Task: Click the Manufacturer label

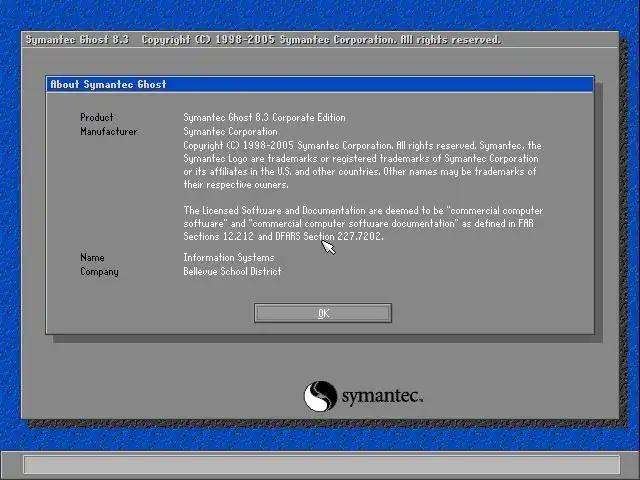Action: [x=109, y=131]
